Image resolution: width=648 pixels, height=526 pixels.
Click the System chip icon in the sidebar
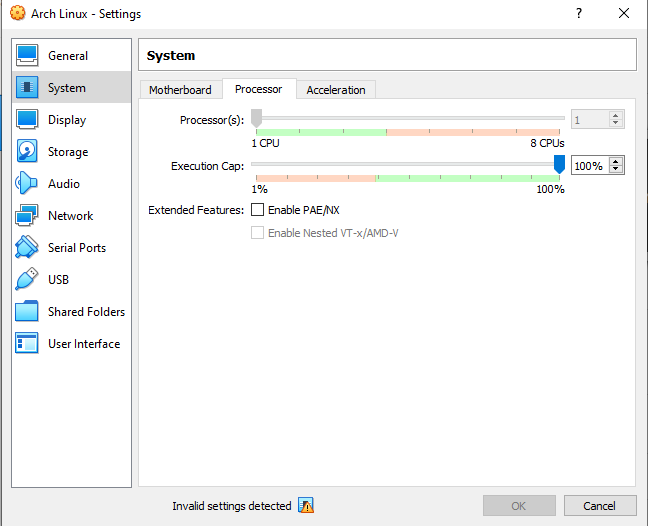(27, 87)
